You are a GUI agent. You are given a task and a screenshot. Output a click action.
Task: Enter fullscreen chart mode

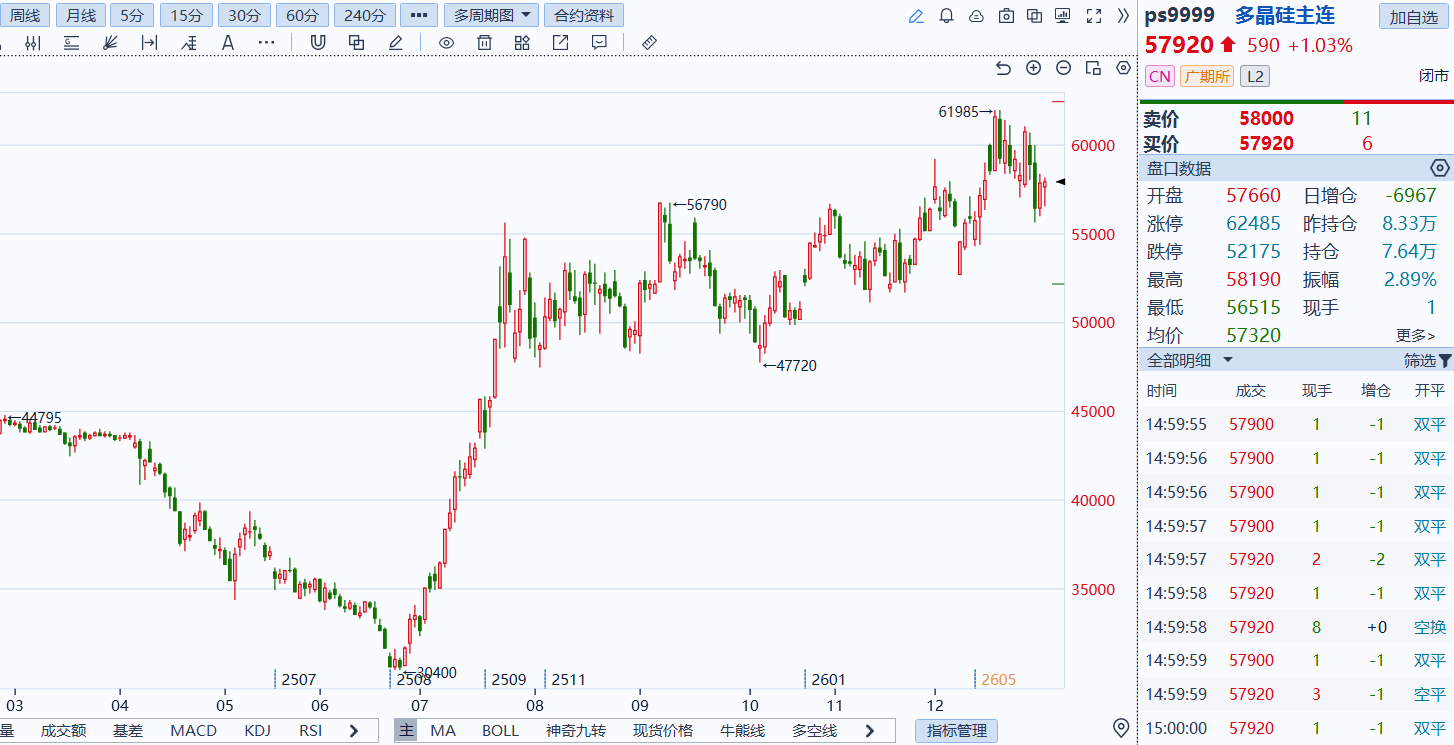tap(1093, 16)
